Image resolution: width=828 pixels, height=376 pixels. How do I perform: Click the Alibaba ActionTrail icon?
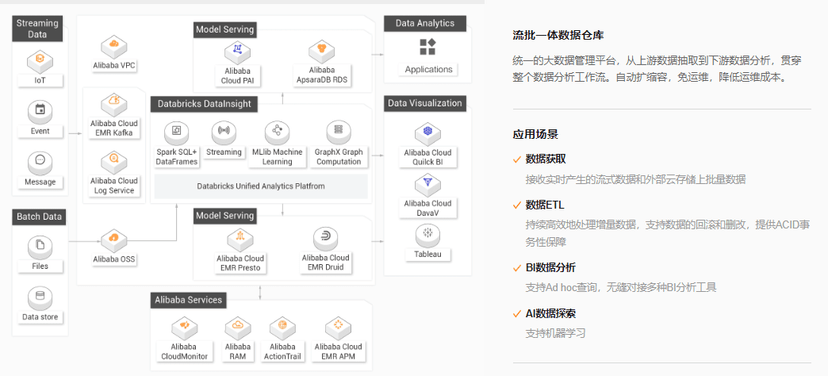pos(283,327)
